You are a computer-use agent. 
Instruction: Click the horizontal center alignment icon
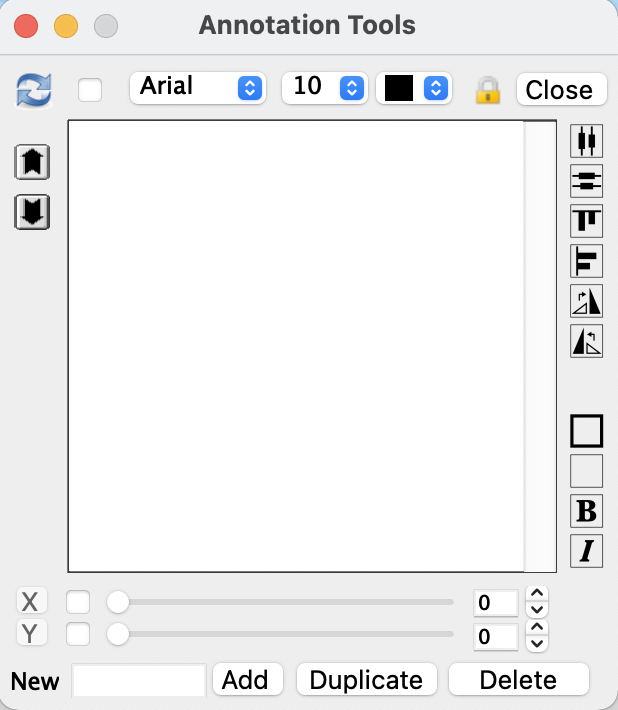pos(586,181)
